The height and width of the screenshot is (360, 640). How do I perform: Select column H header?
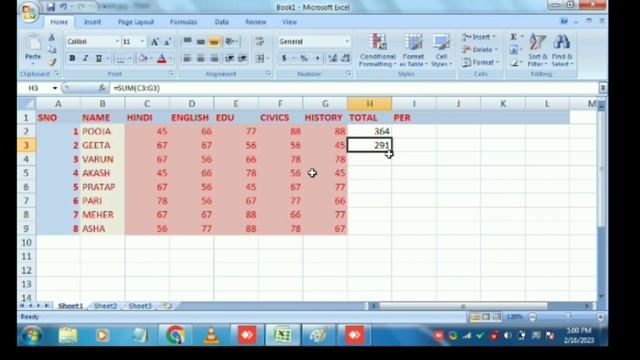[x=369, y=104]
